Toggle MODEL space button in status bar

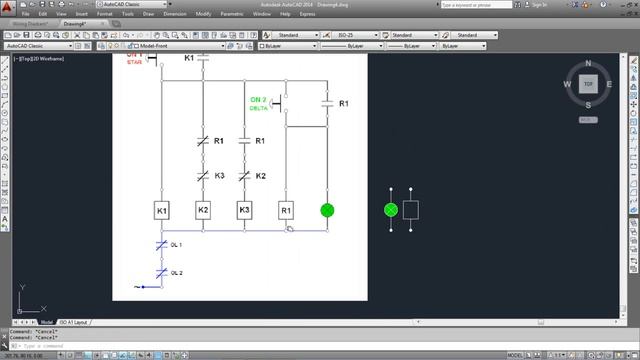point(515,356)
